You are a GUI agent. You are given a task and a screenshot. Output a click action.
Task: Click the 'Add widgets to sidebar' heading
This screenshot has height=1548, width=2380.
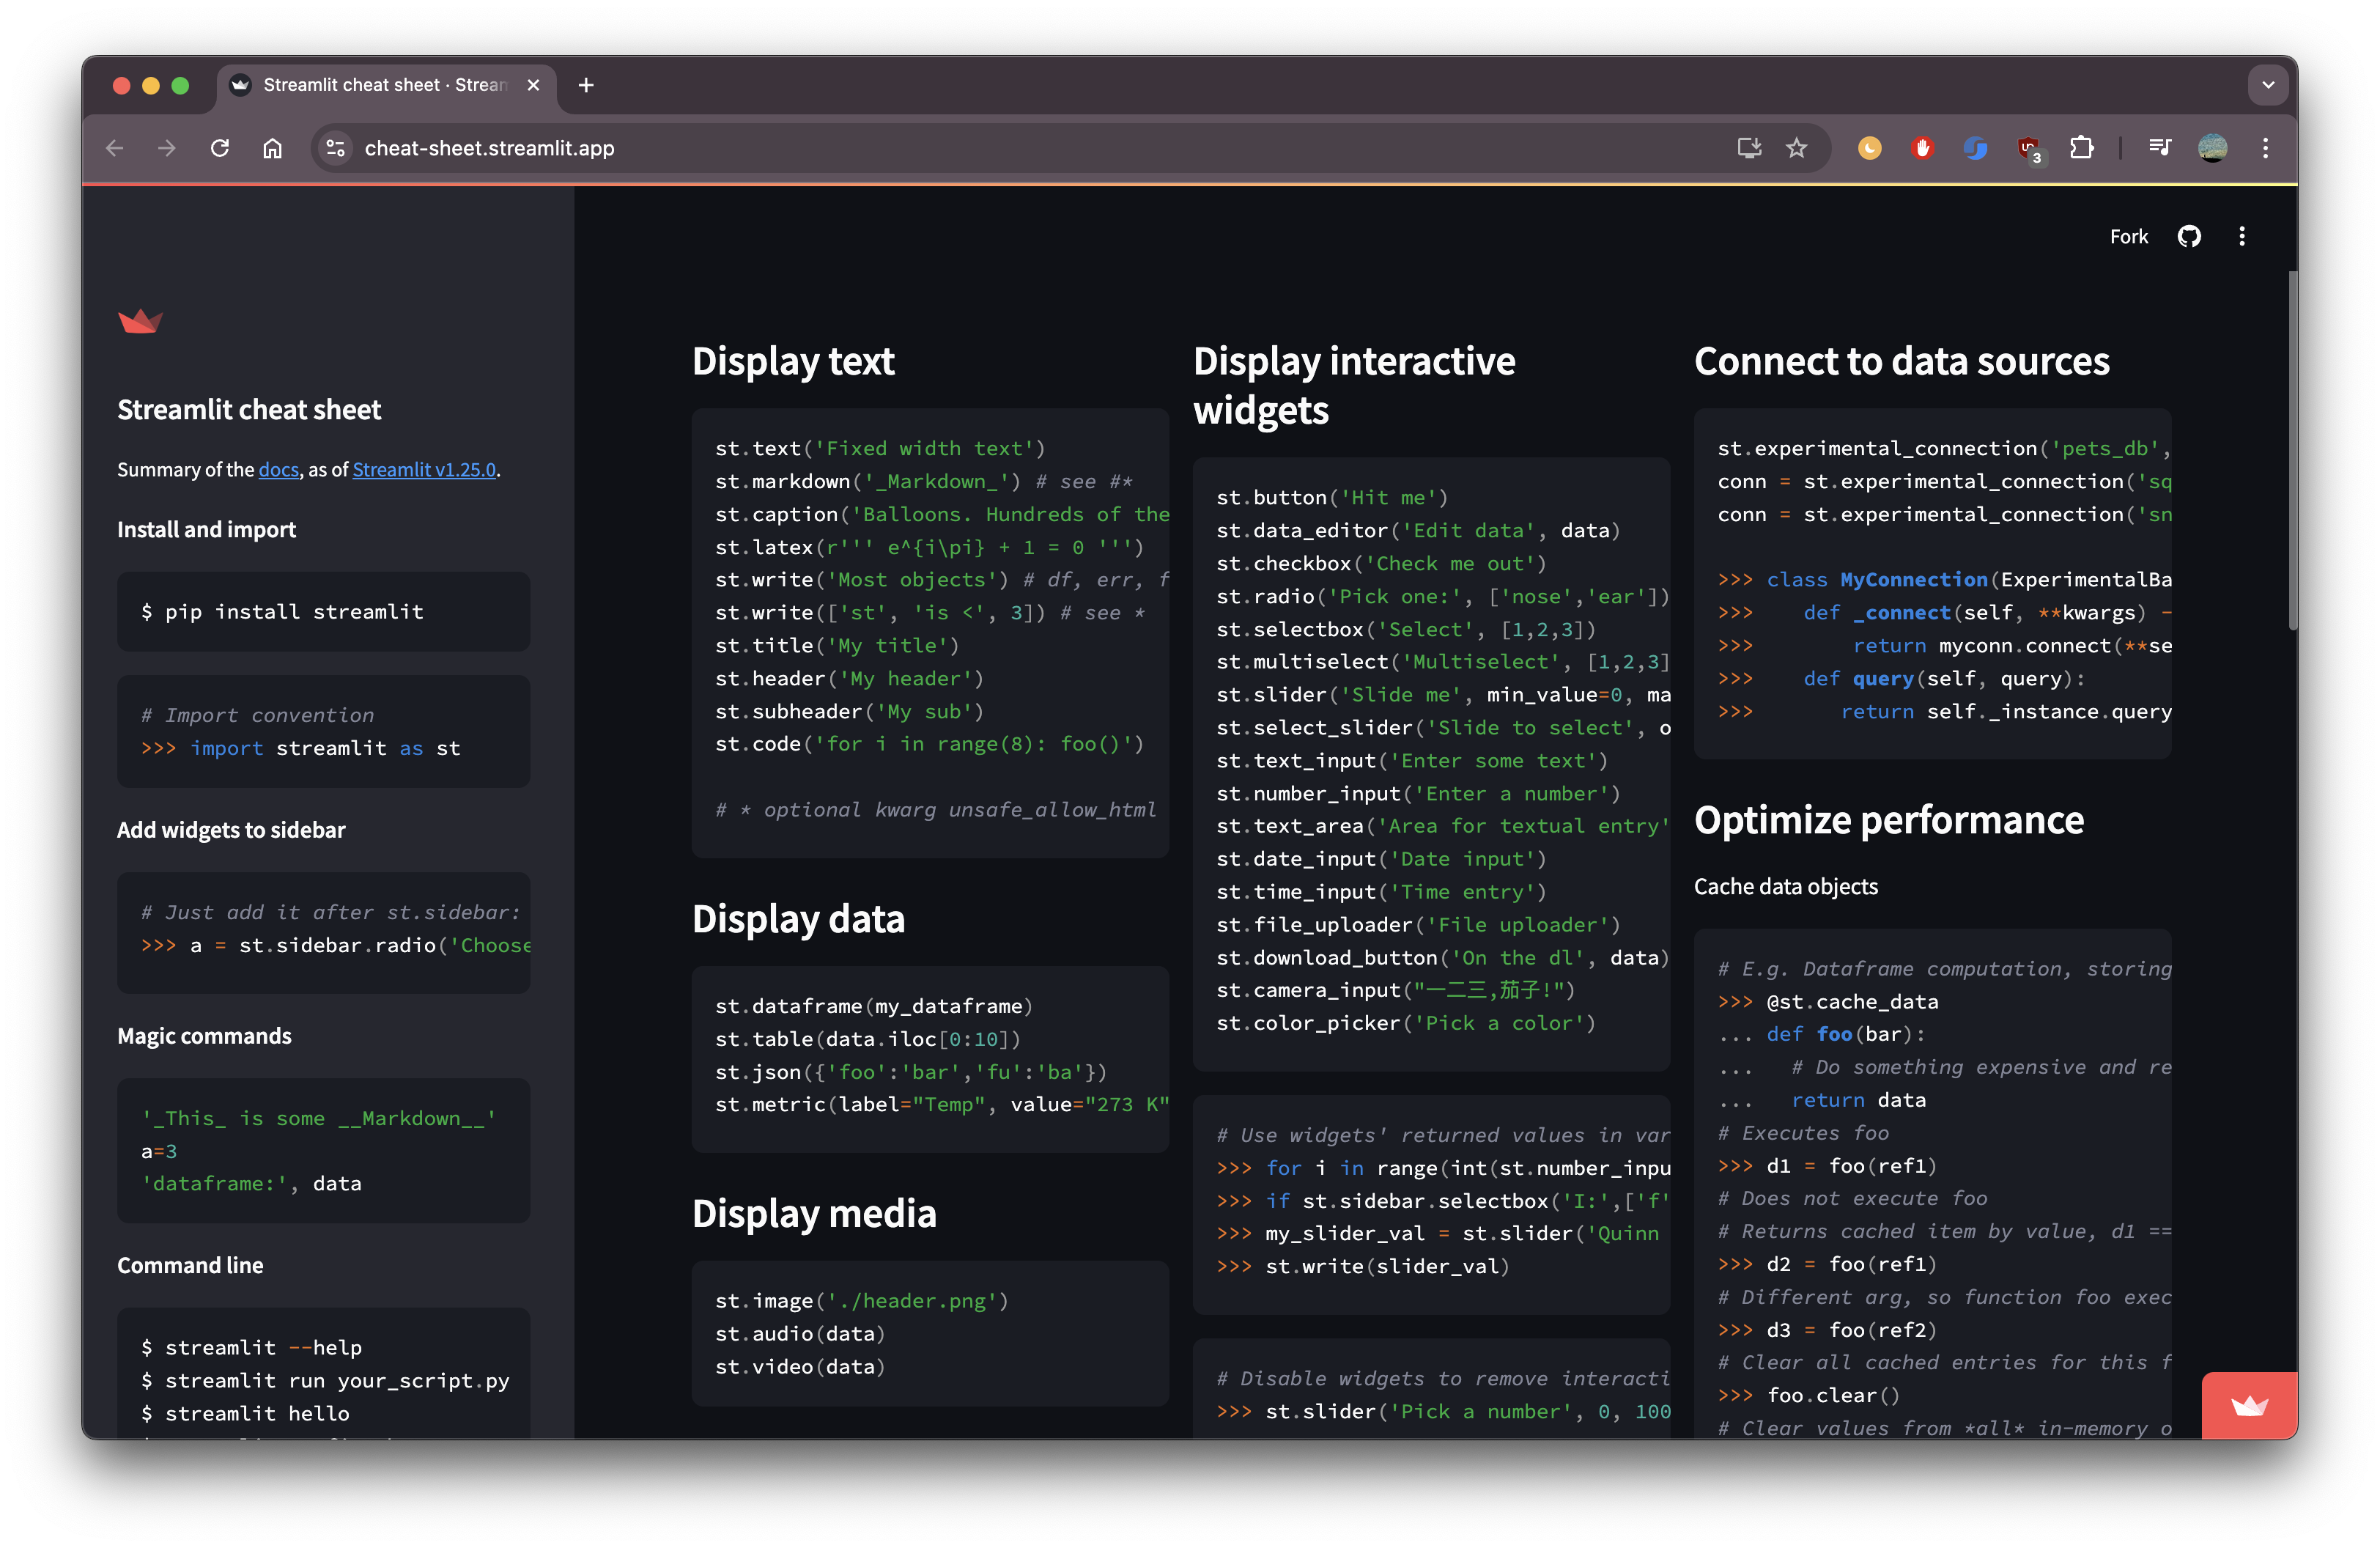coord(231,830)
